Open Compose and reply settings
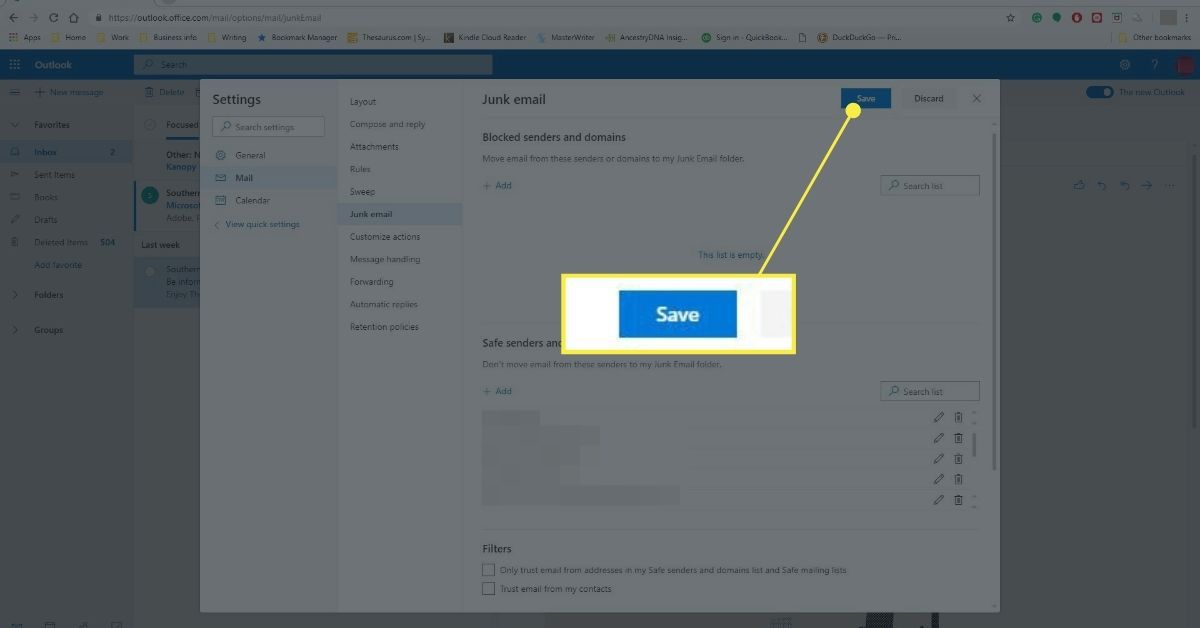The image size is (1200, 628). pos(387,124)
